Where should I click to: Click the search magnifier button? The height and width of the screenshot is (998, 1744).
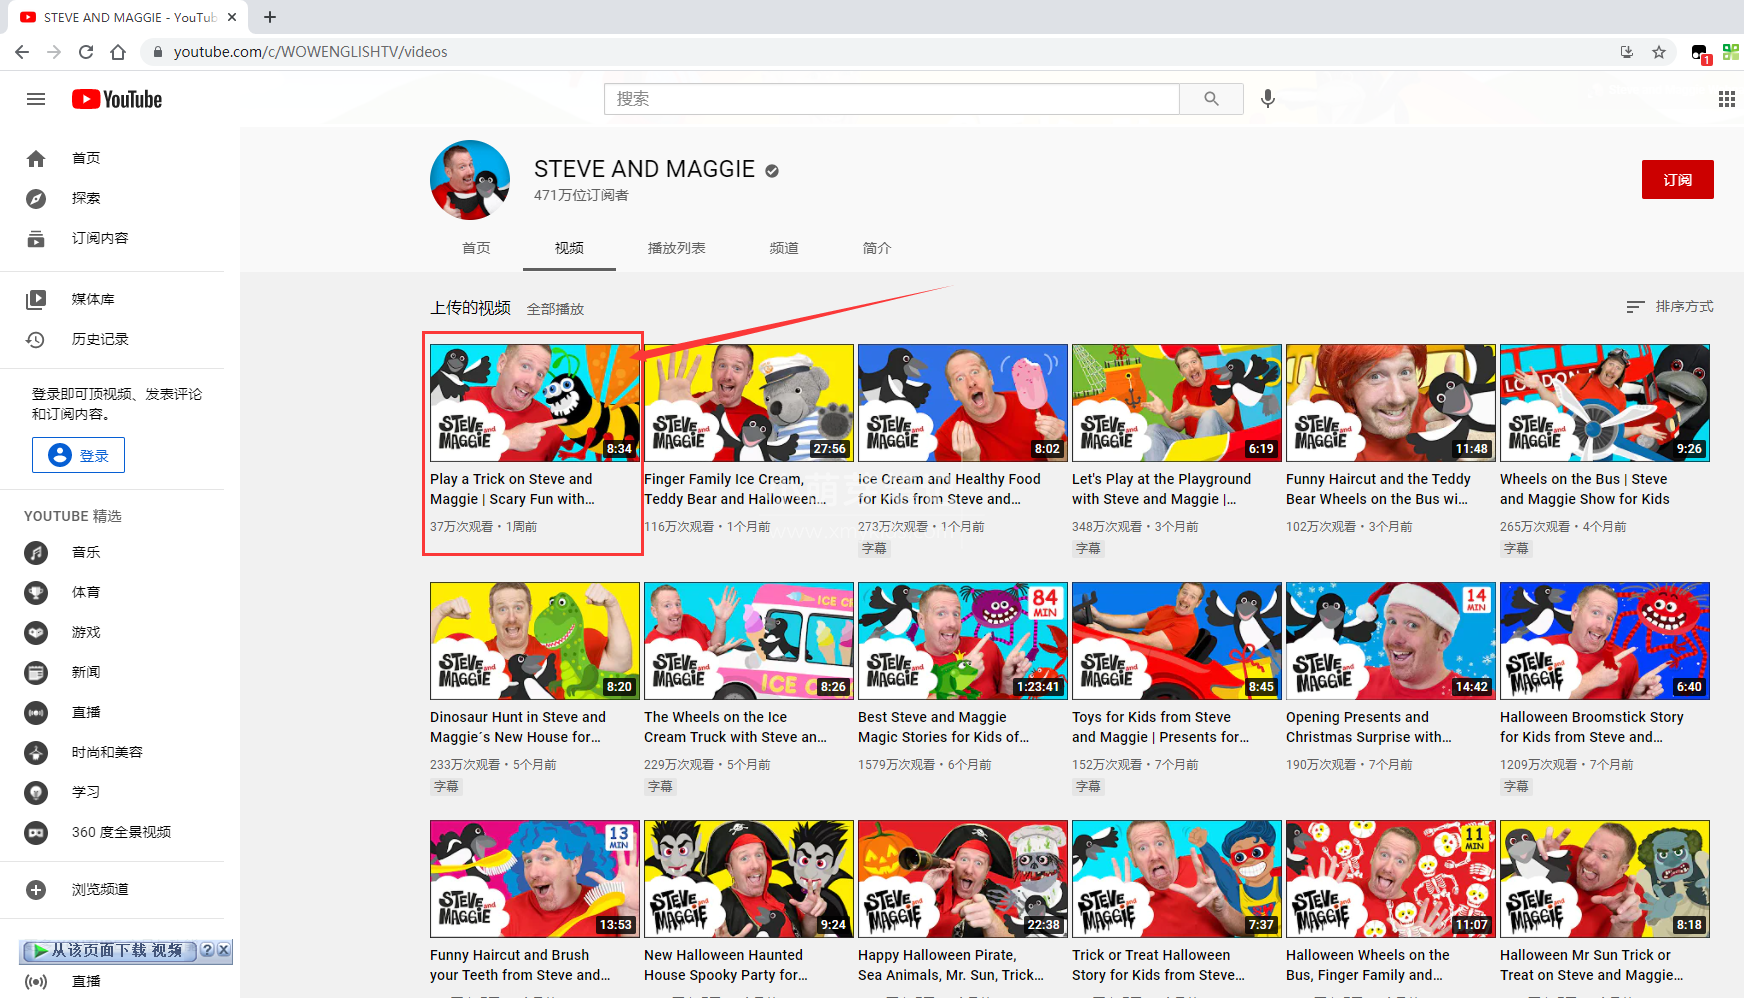pyautogui.click(x=1211, y=99)
